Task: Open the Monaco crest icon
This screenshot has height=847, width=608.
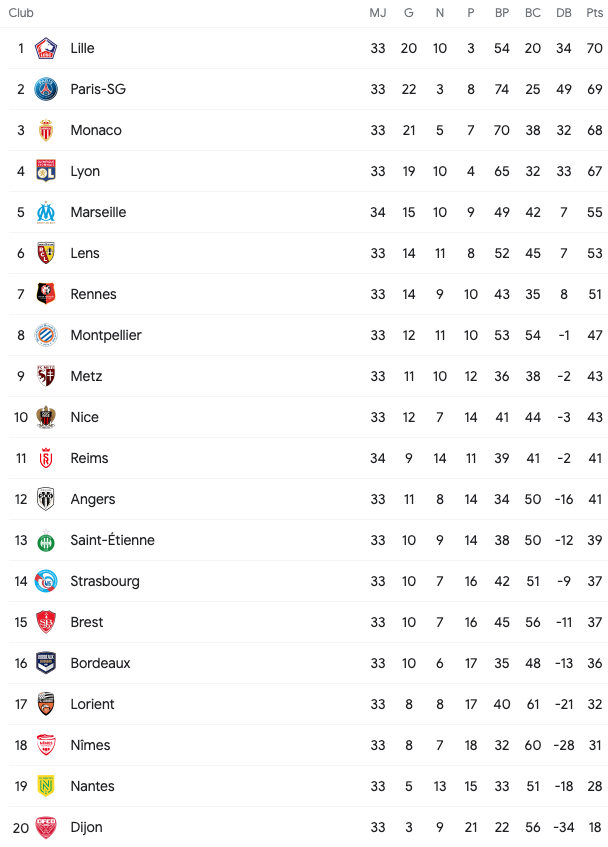Action: tap(46, 130)
